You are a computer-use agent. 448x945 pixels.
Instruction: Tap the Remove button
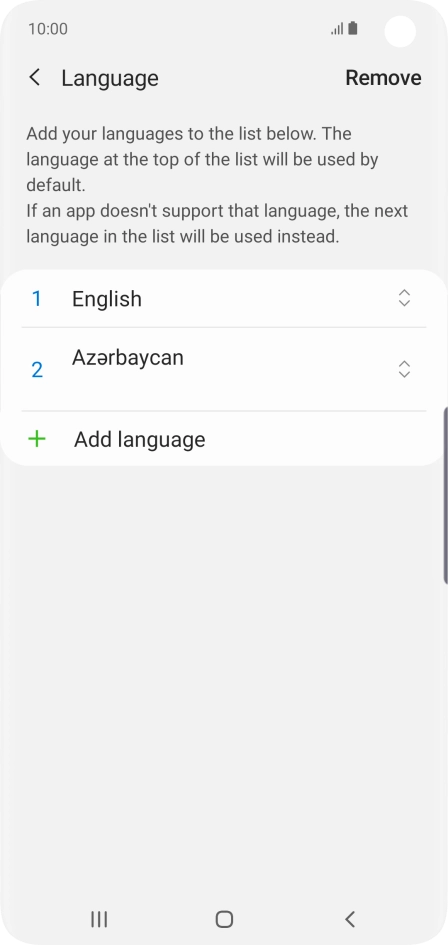[383, 78]
